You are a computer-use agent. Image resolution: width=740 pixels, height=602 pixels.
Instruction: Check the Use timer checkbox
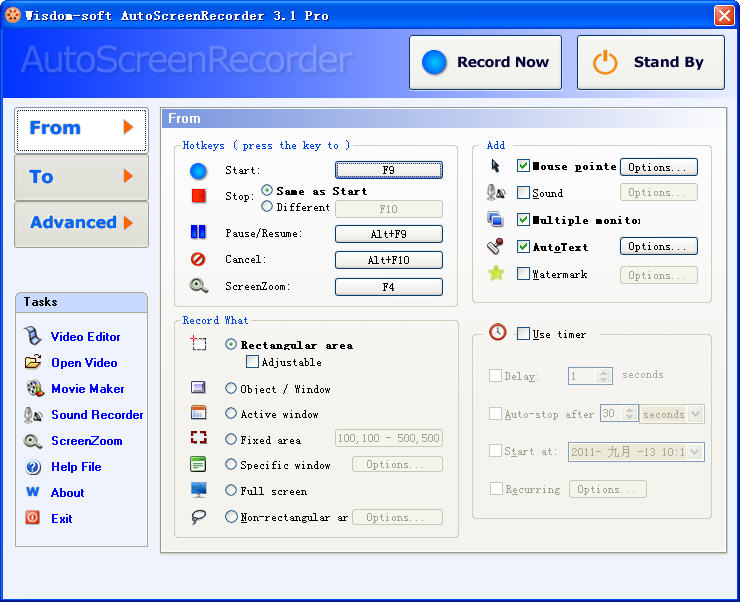point(523,334)
